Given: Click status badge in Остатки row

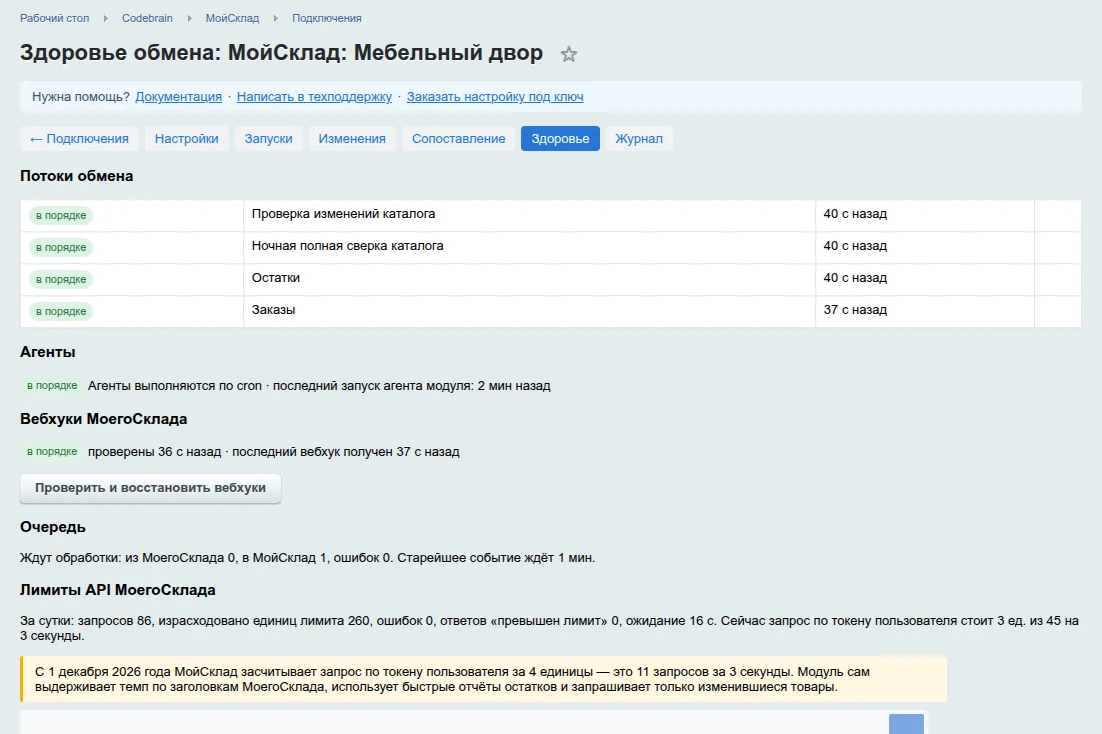Looking at the screenshot, I should tap(61, 279).
